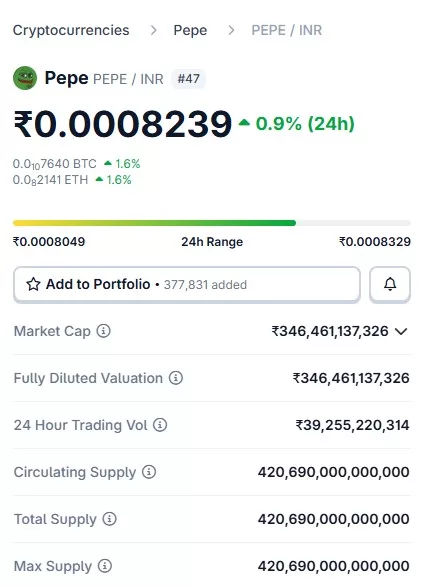Open the price alert bell icon
Viewport: 424px width, 587px height.
[390, 284]
